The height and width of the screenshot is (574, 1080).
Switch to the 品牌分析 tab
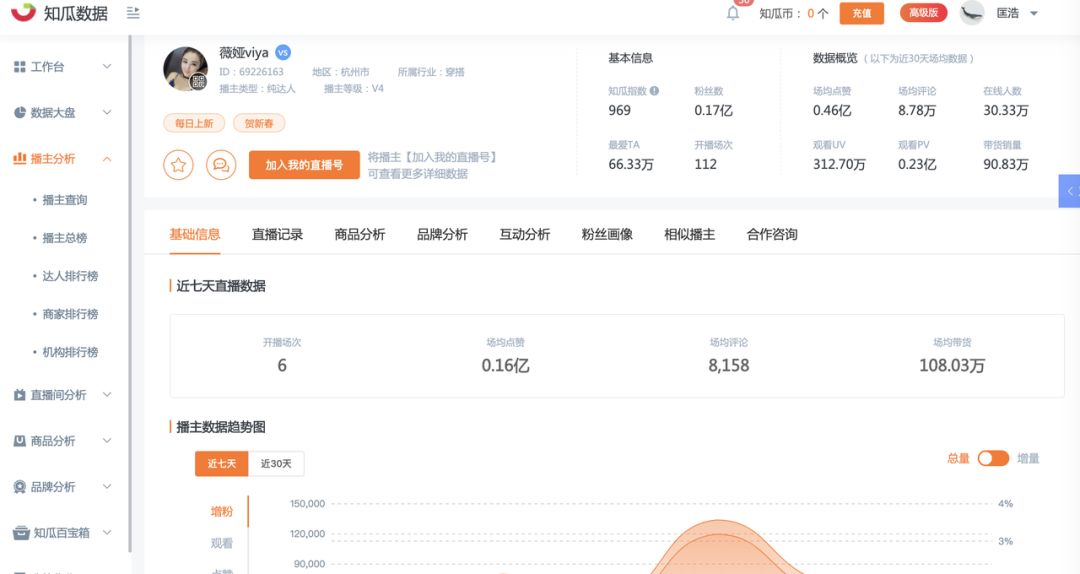(442, 234)
